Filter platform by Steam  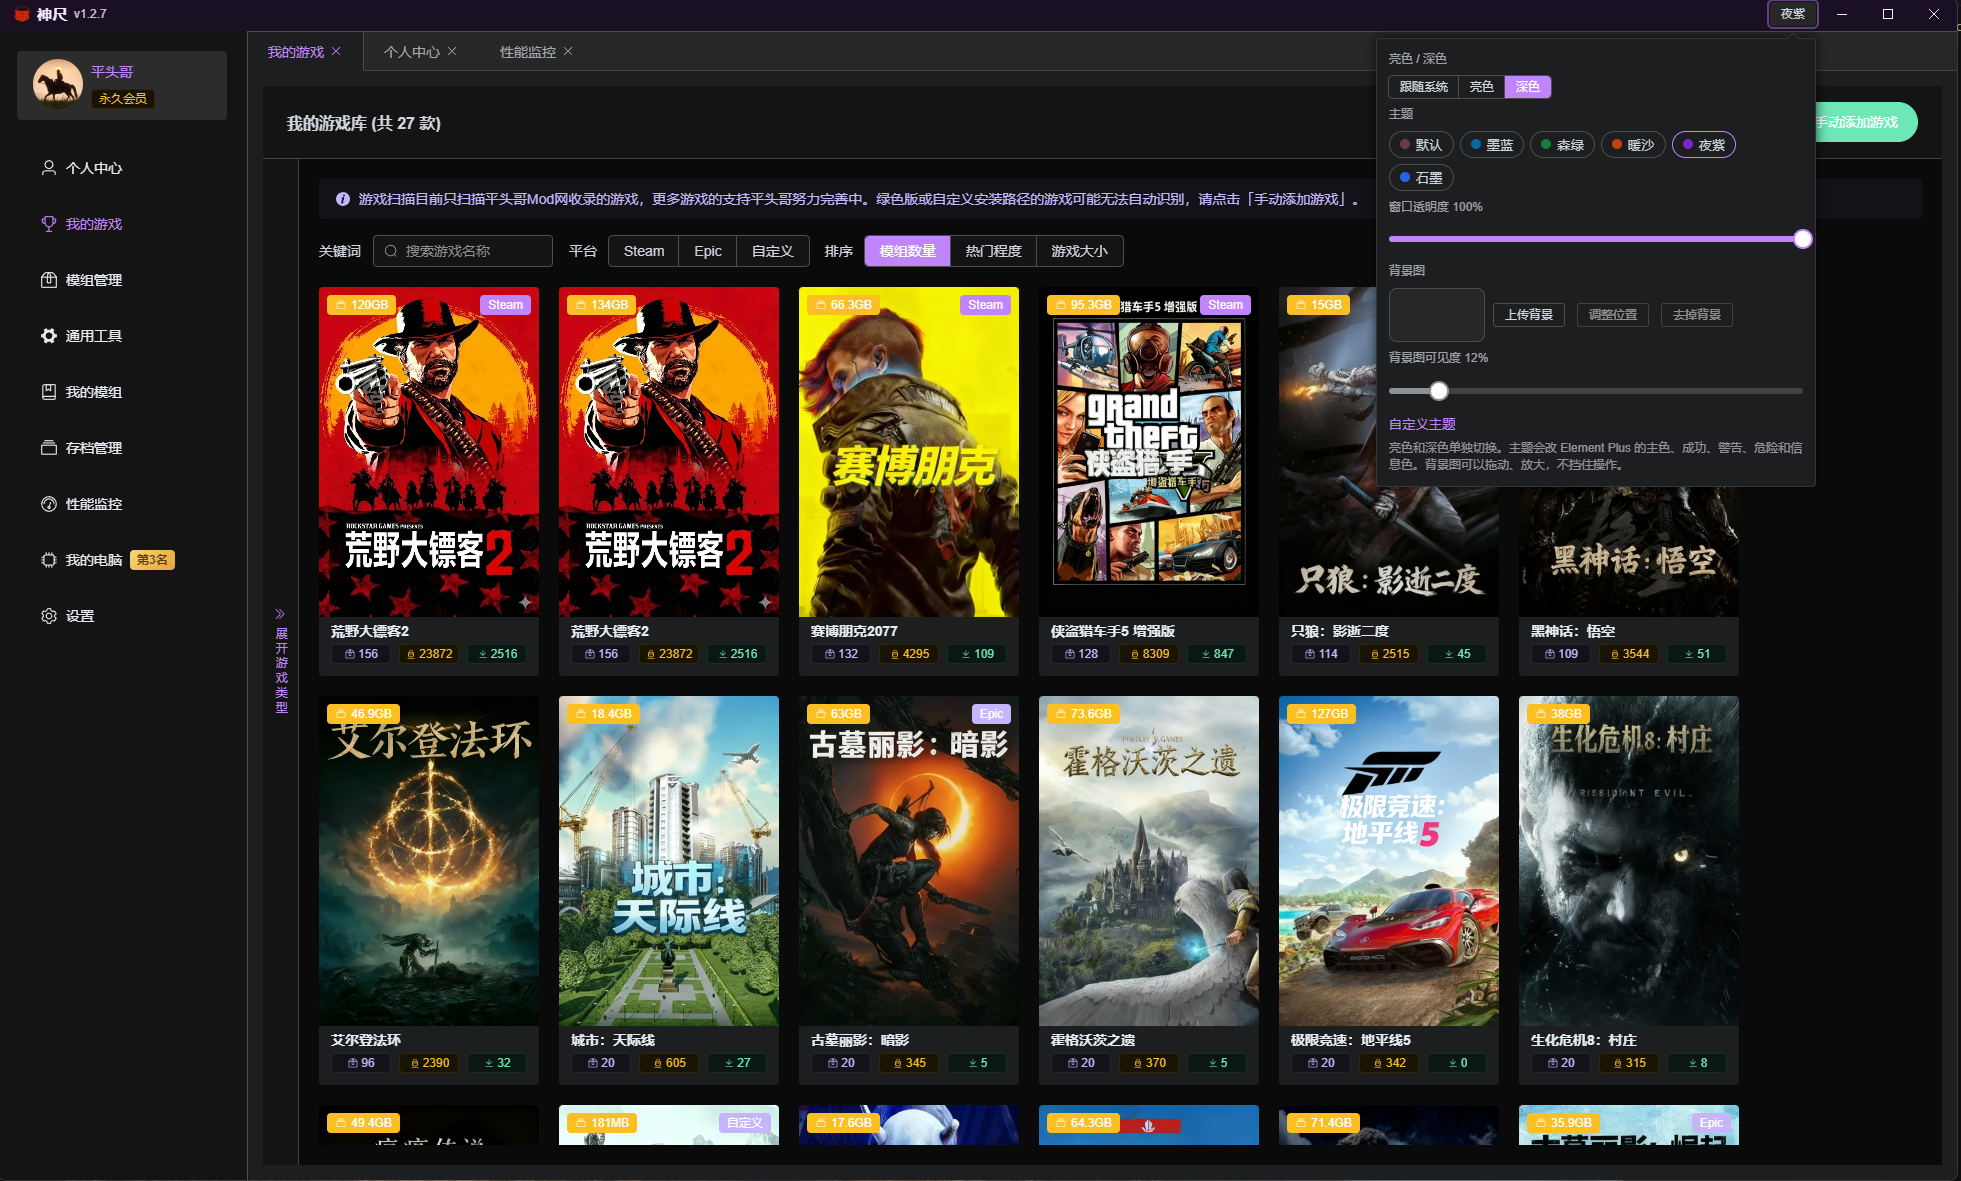point(643,251)
